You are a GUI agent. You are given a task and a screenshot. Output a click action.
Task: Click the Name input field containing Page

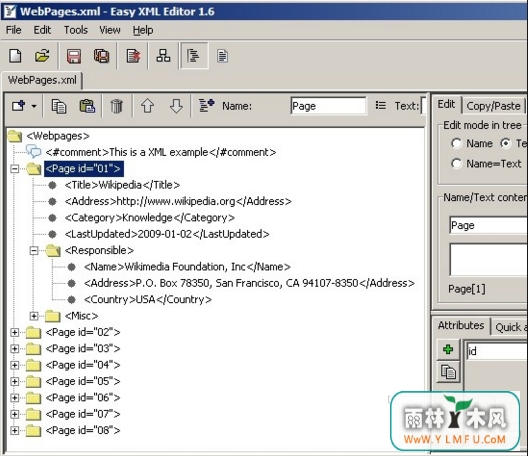pos(328,106)
